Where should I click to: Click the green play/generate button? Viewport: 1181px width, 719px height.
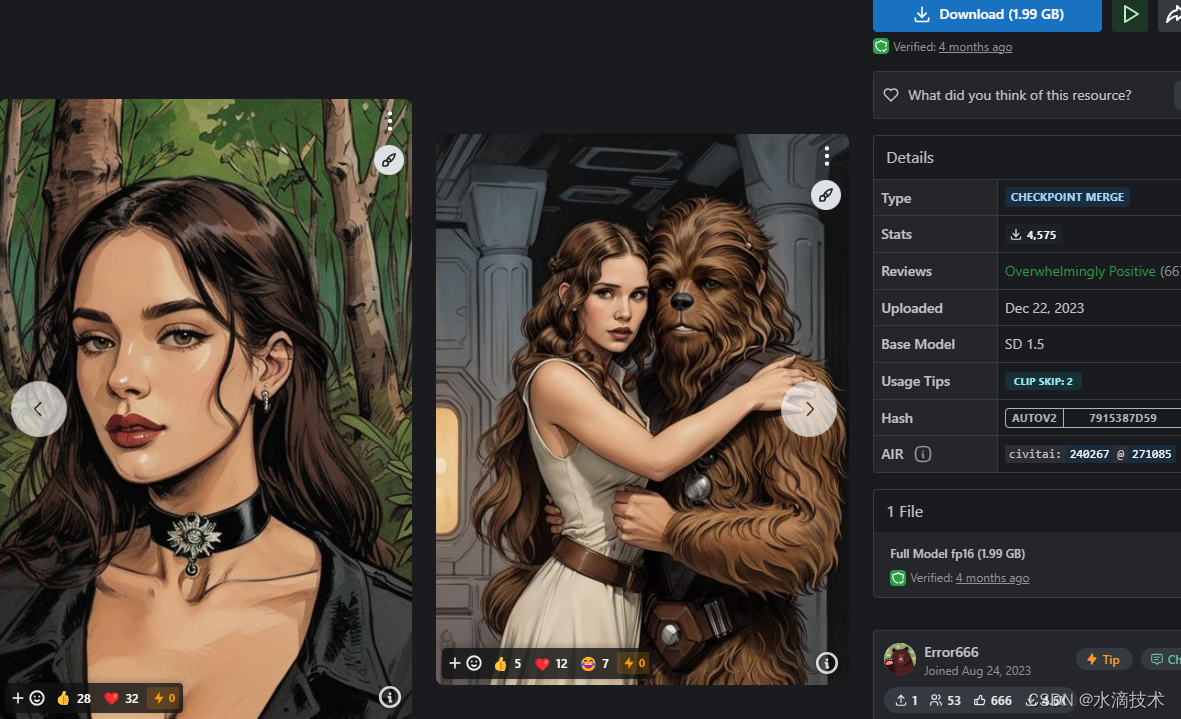click(x=1130, y=14)
